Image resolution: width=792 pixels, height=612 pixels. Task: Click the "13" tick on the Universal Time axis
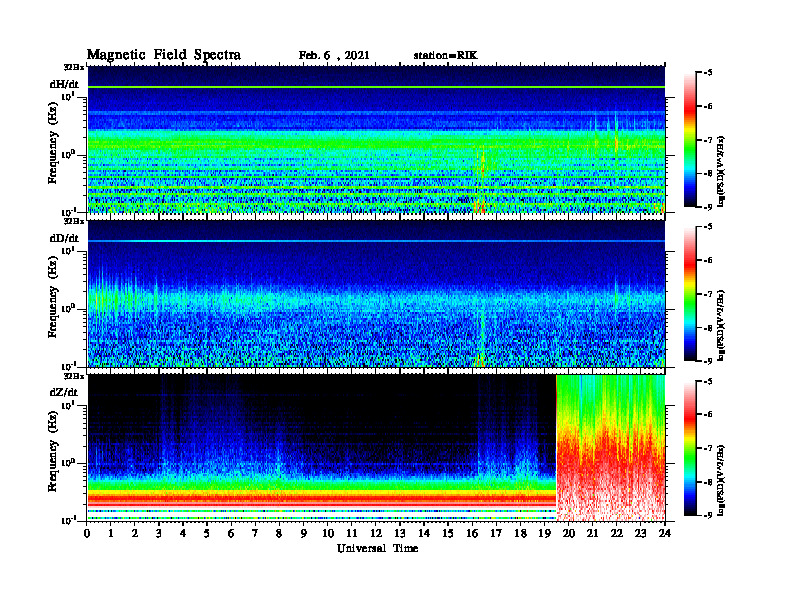[400, 533]
